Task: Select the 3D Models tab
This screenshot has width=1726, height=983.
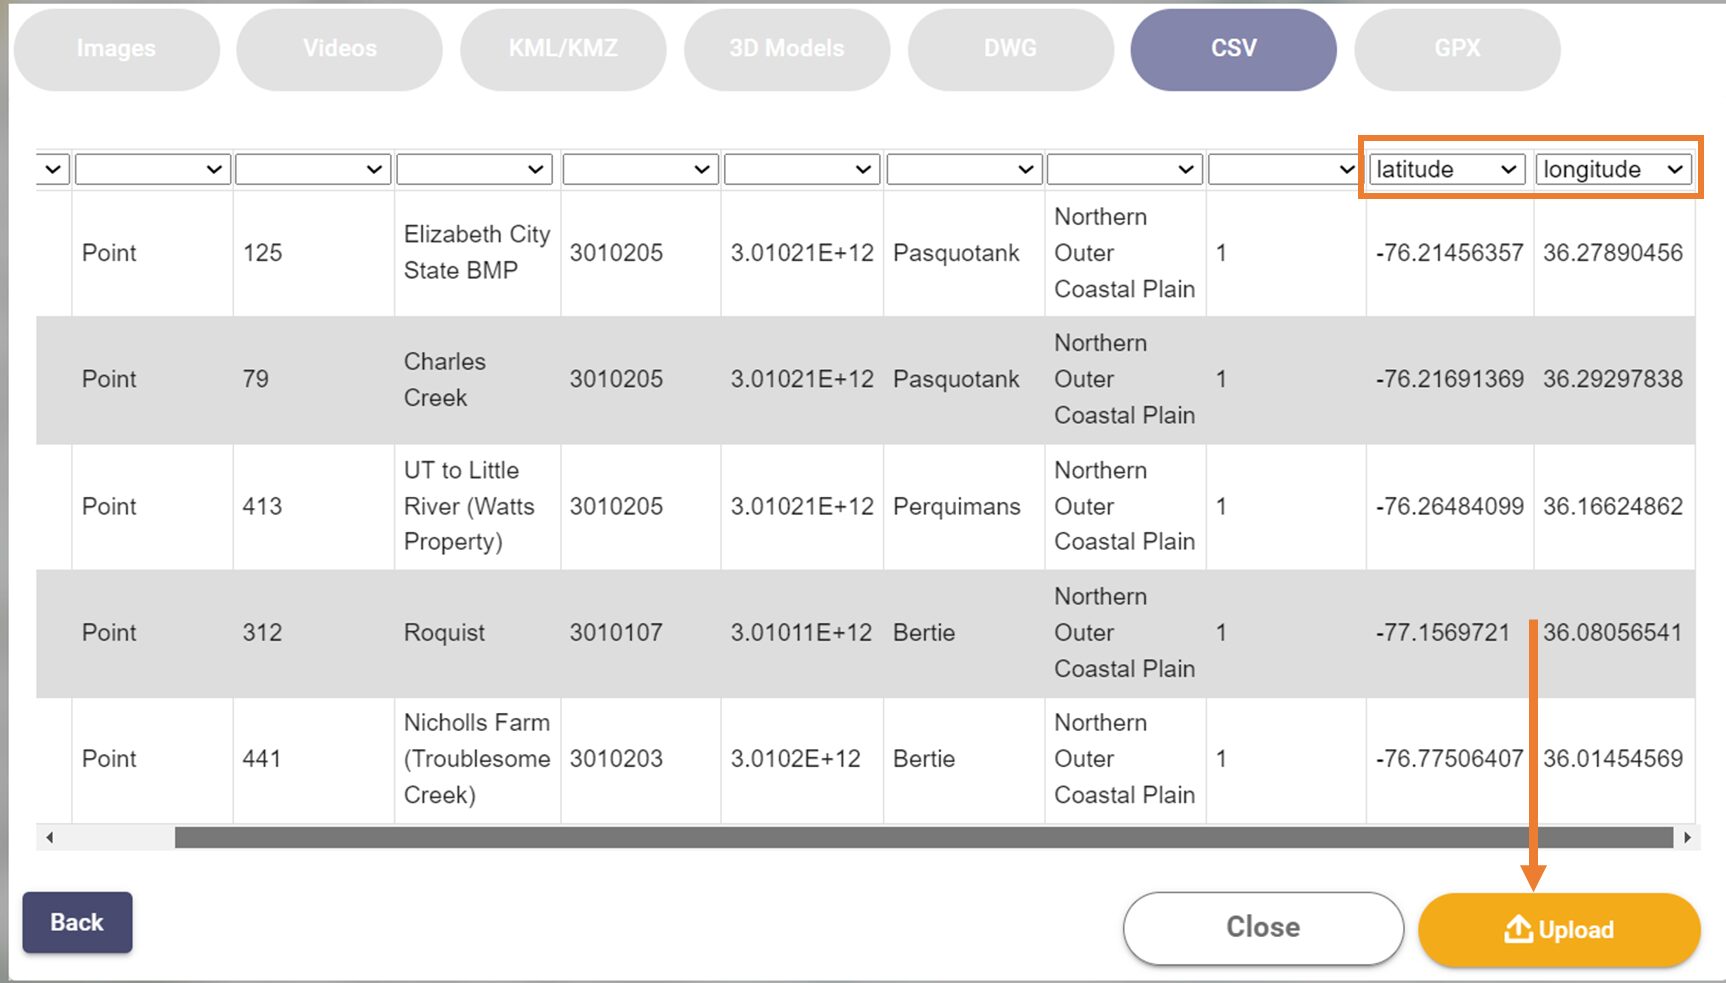Action: [x=787, y=49]
